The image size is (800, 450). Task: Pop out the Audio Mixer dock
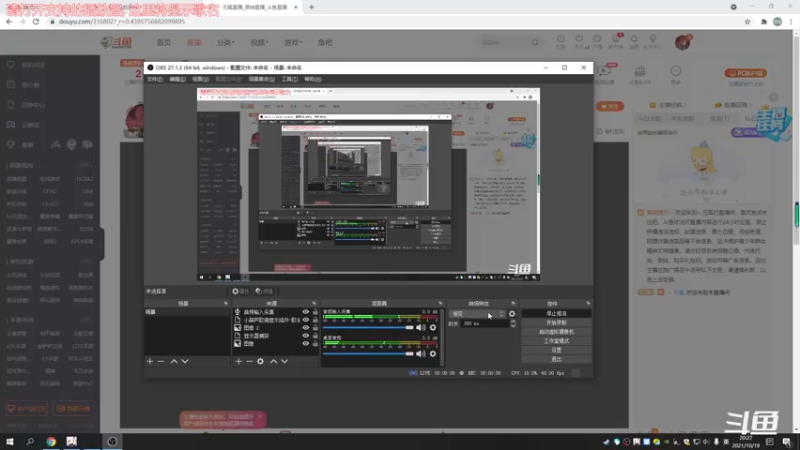pyautogui.click(x=440, y=304)
